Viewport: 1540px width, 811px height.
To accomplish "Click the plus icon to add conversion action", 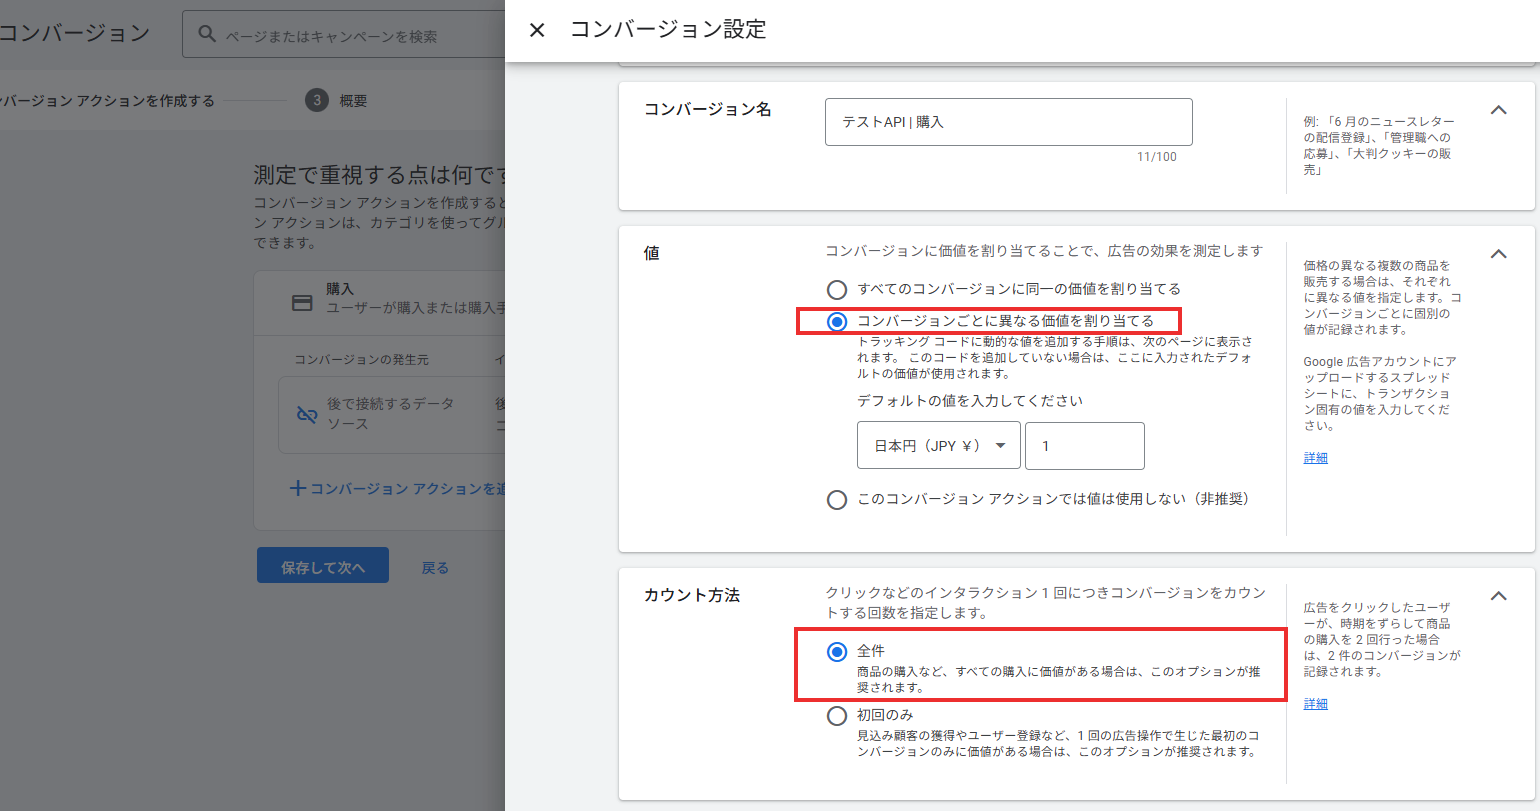I will 297,489.
